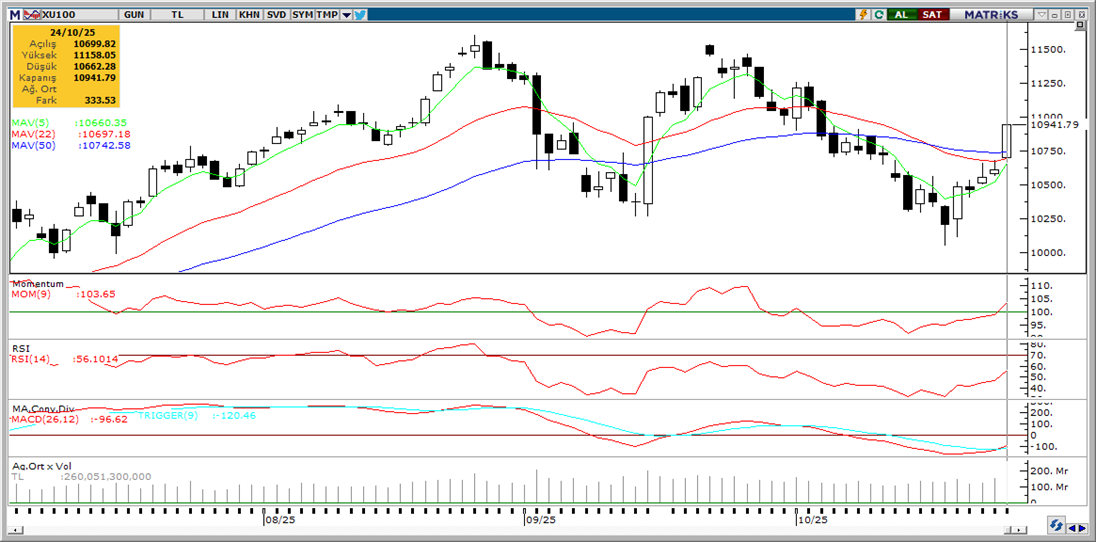
Task: Click the green C refresh icon
Action: point(878,15)
